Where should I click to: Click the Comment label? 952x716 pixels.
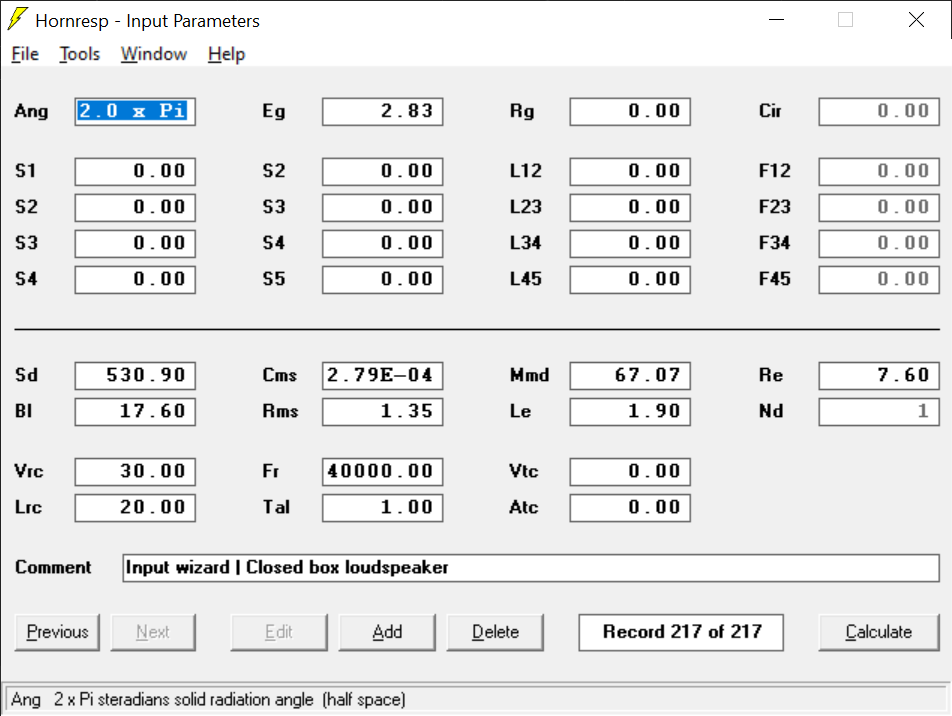click(x=53, y=567)
